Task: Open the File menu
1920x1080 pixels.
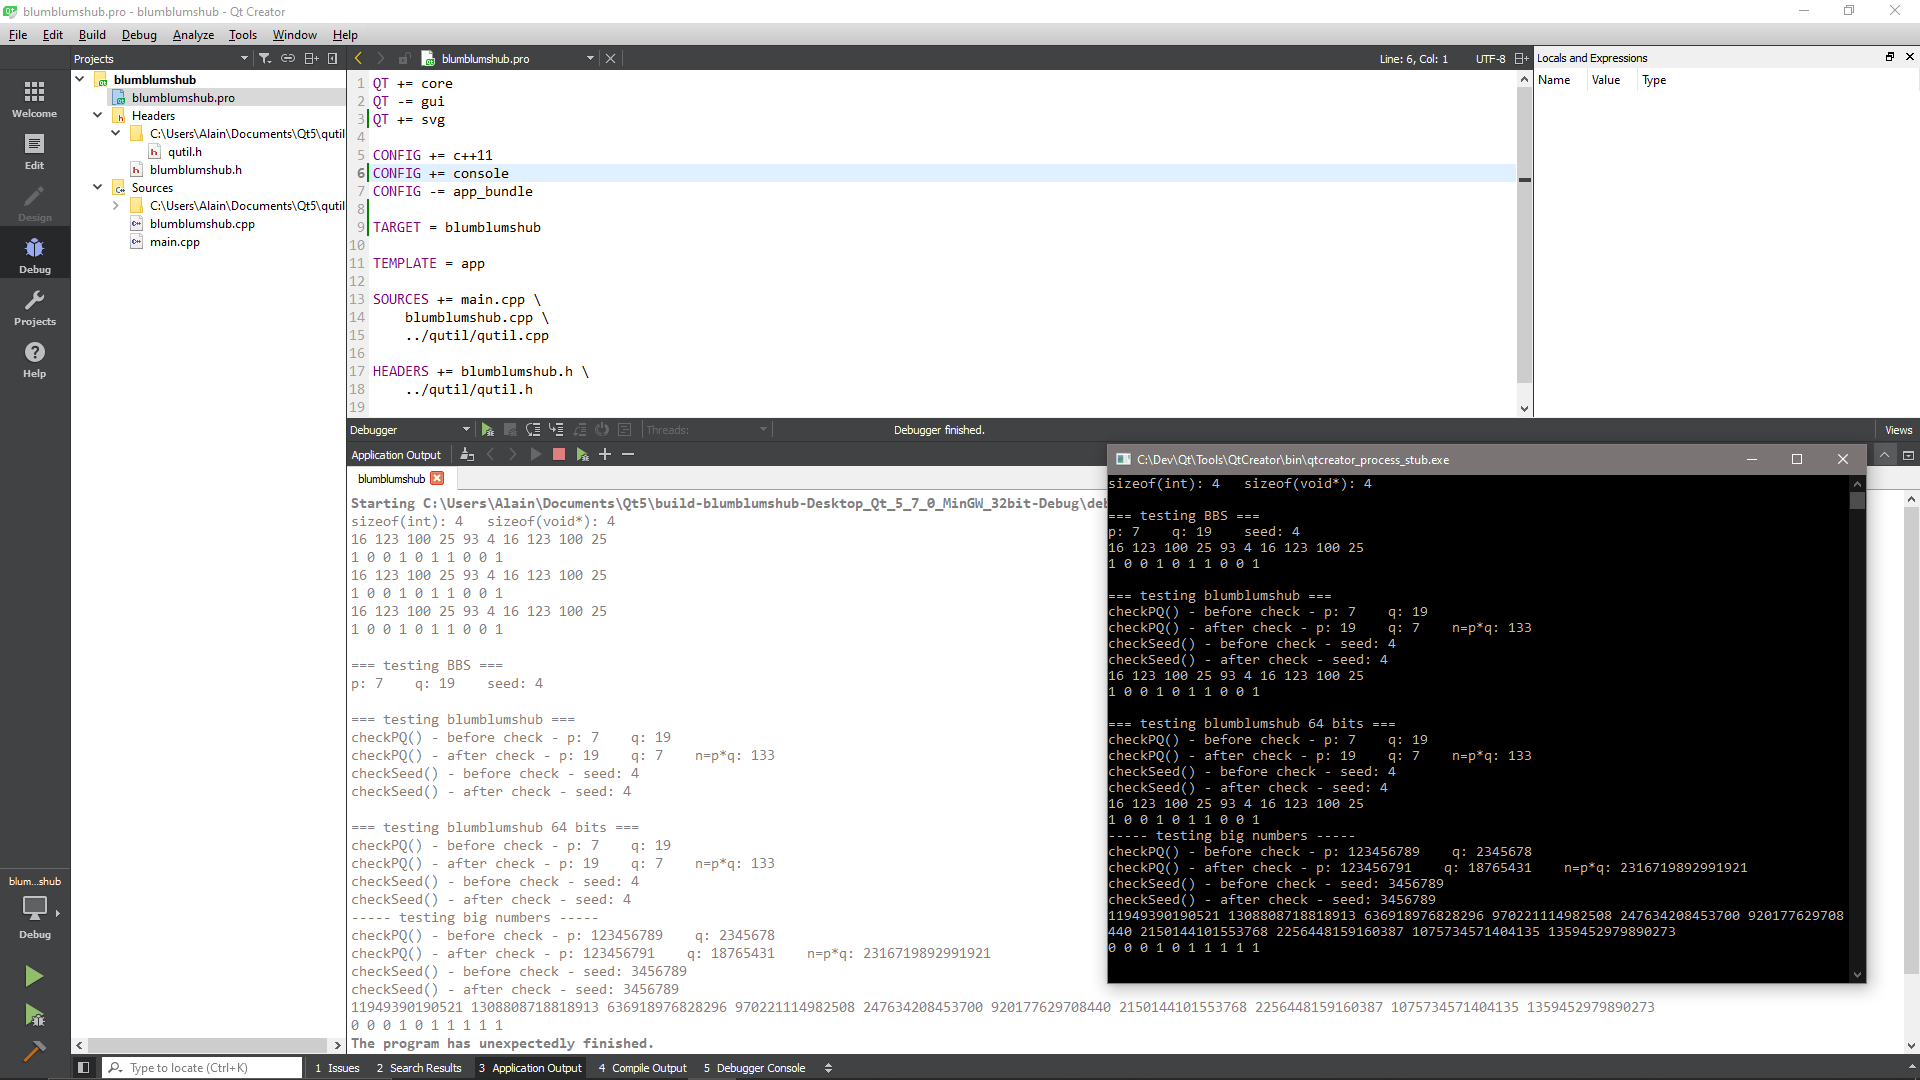Action: 18,34
